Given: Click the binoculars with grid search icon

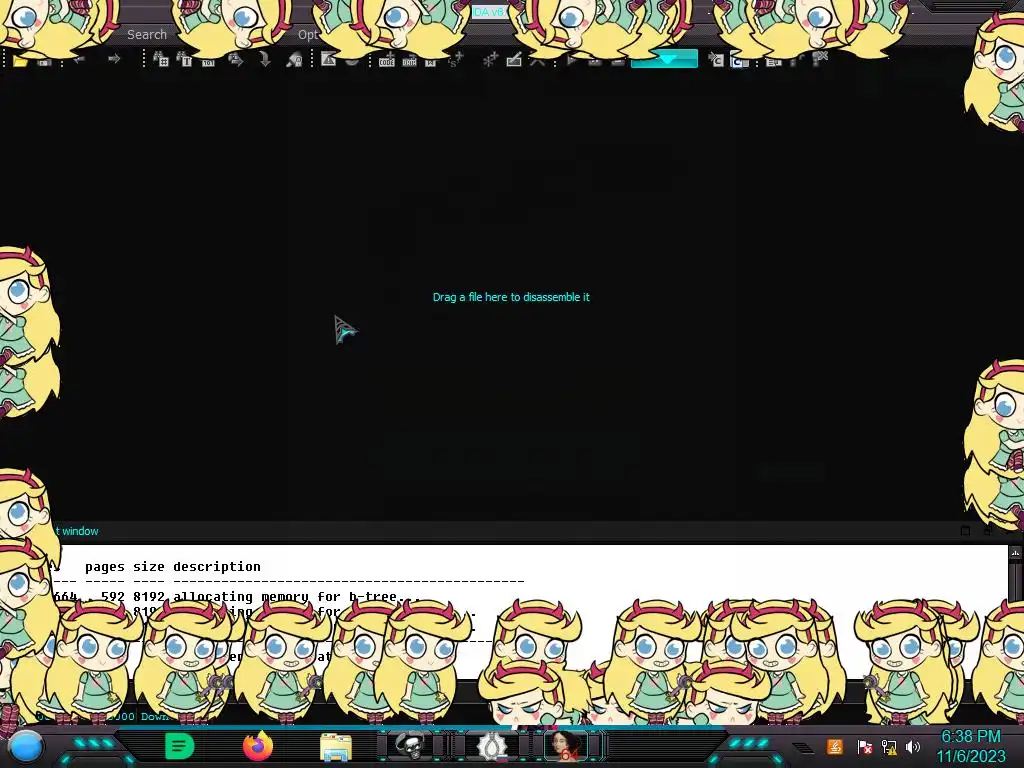Looking at the screenshot, I should tap(161, 60).
